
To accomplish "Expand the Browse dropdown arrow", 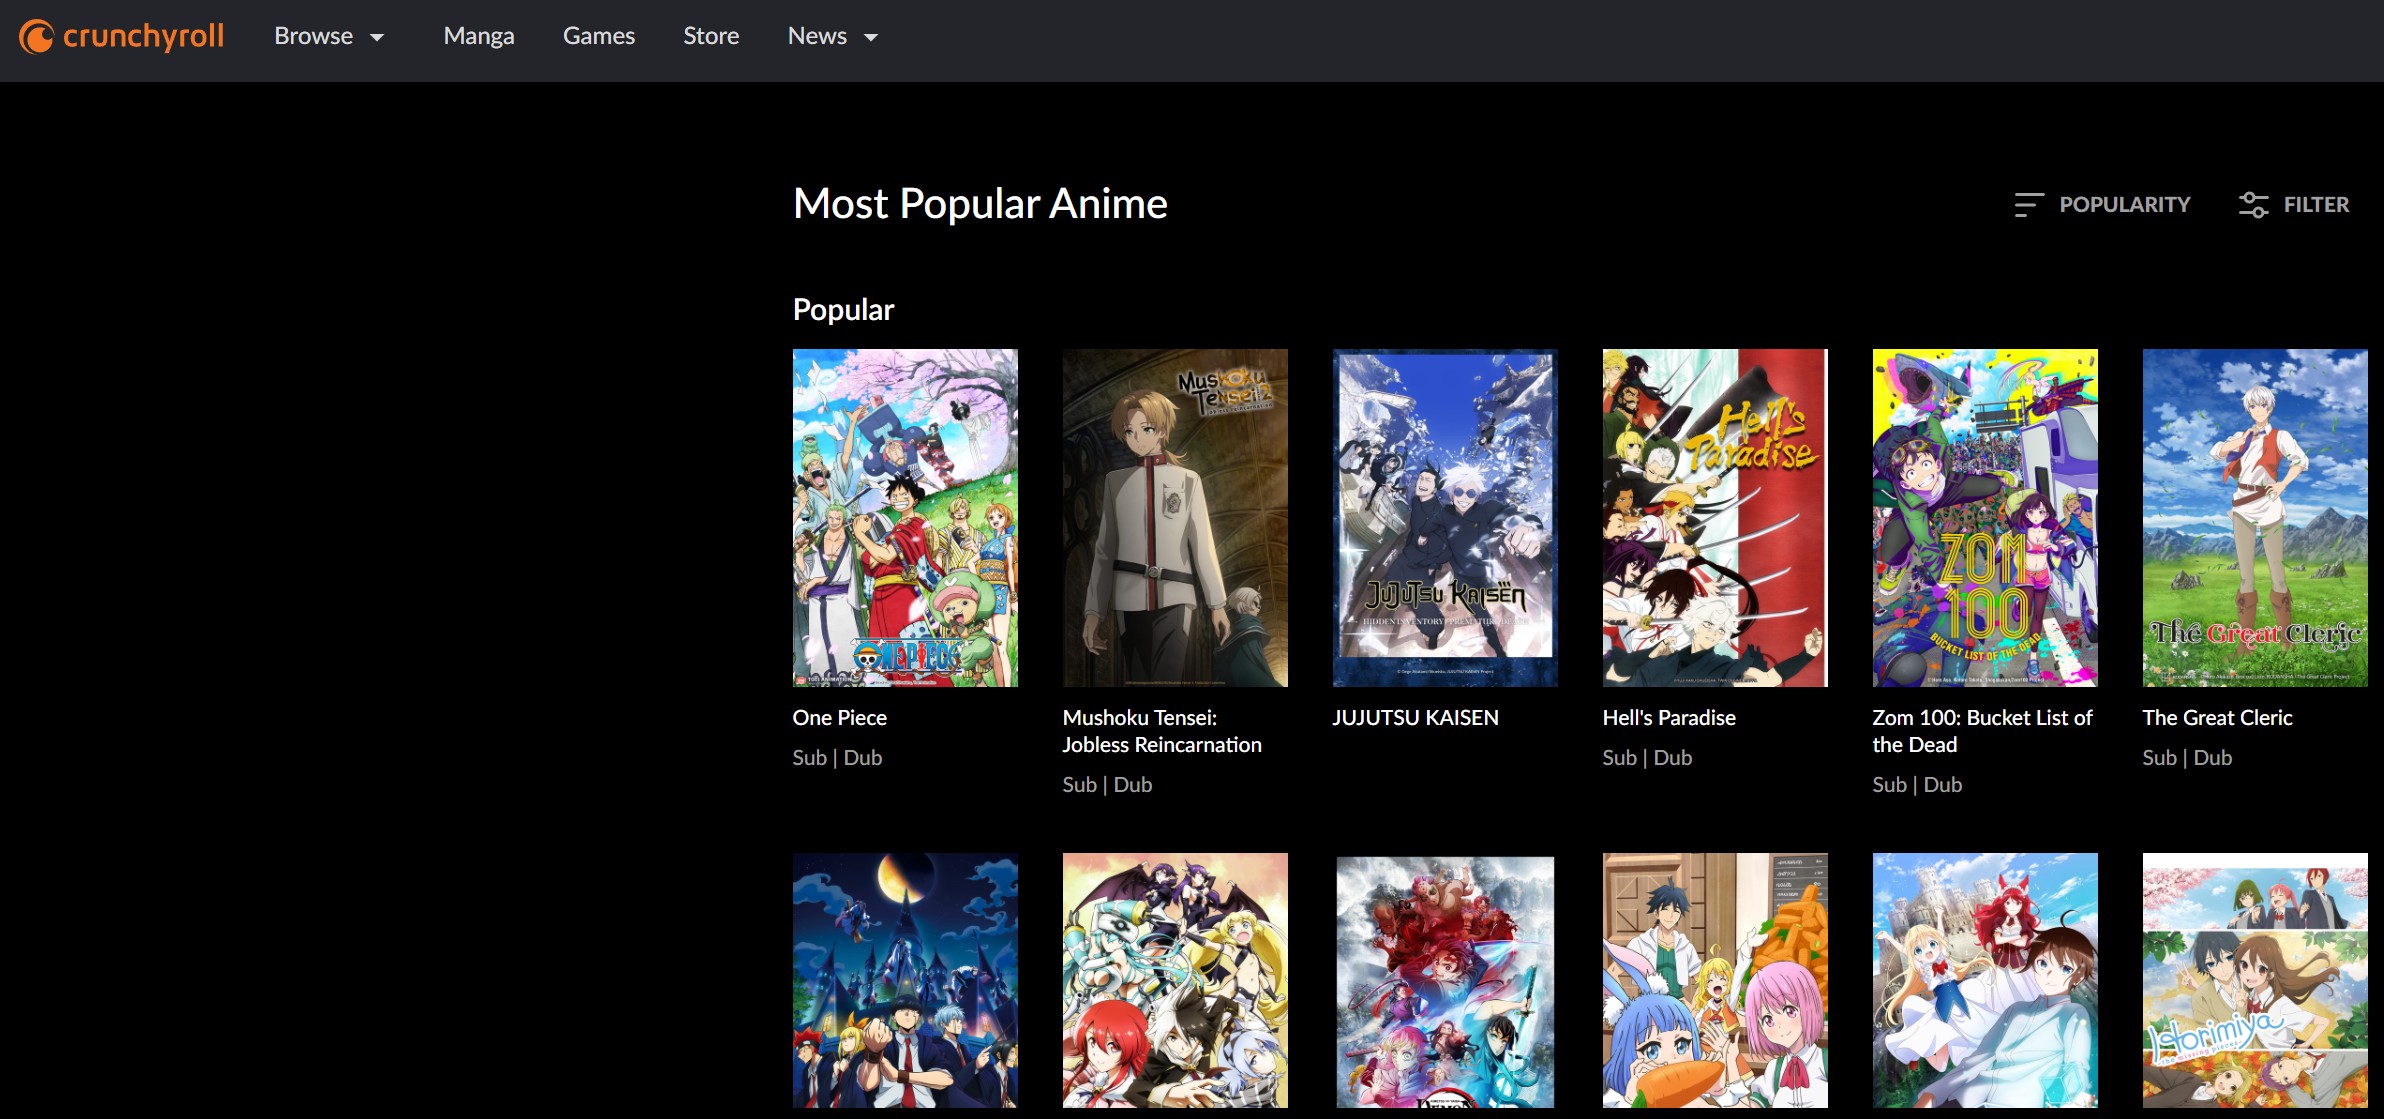I will [x=377, y=38].
